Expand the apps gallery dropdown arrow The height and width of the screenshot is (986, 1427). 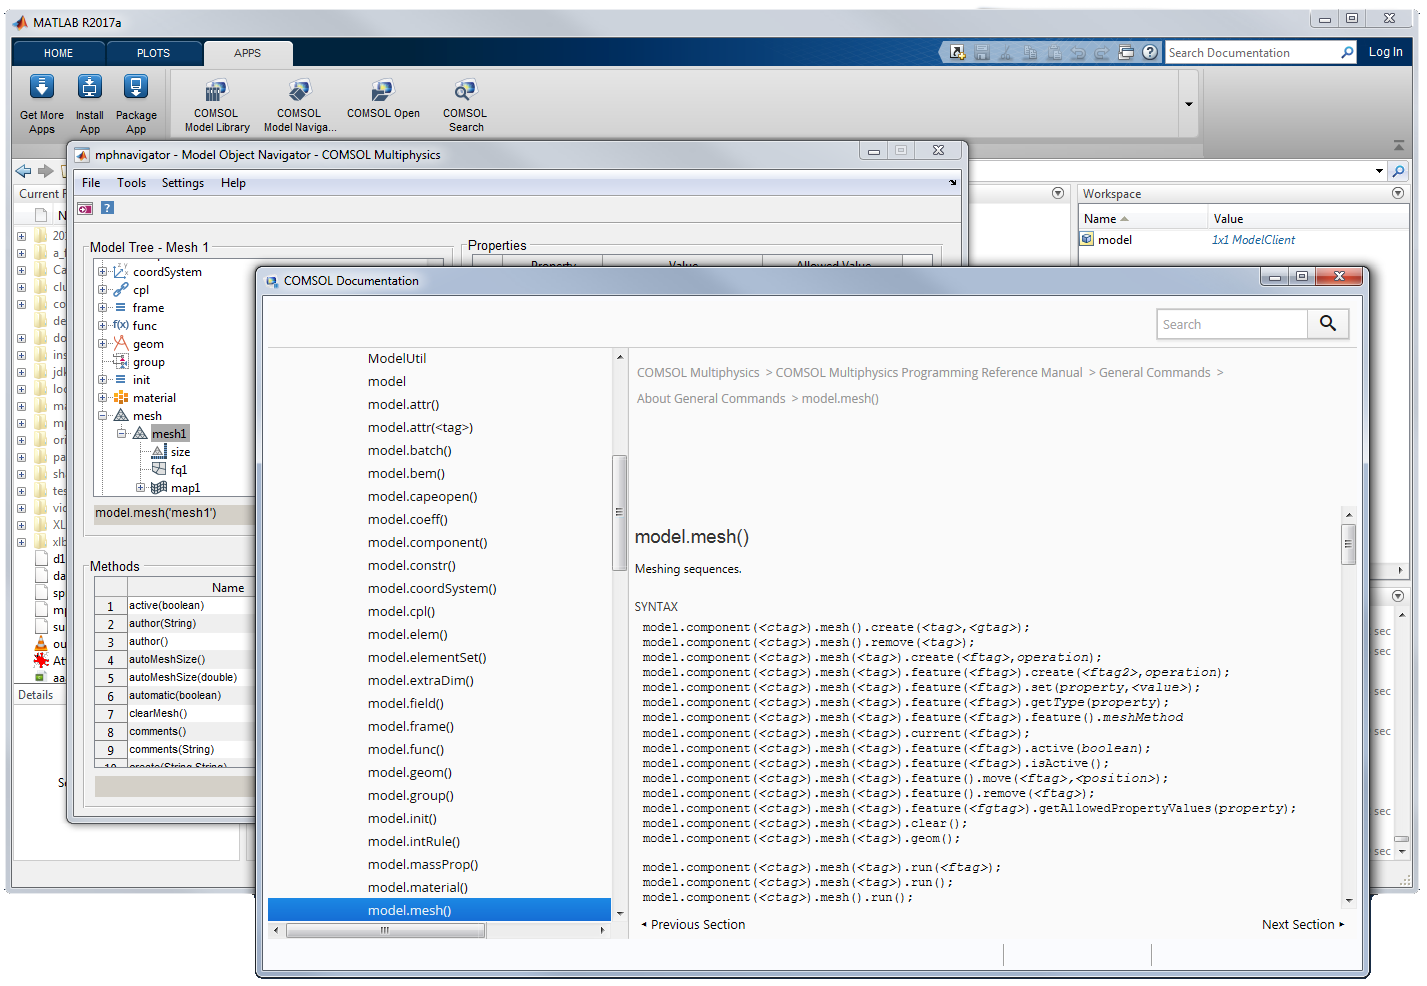tap(1188, 104)
